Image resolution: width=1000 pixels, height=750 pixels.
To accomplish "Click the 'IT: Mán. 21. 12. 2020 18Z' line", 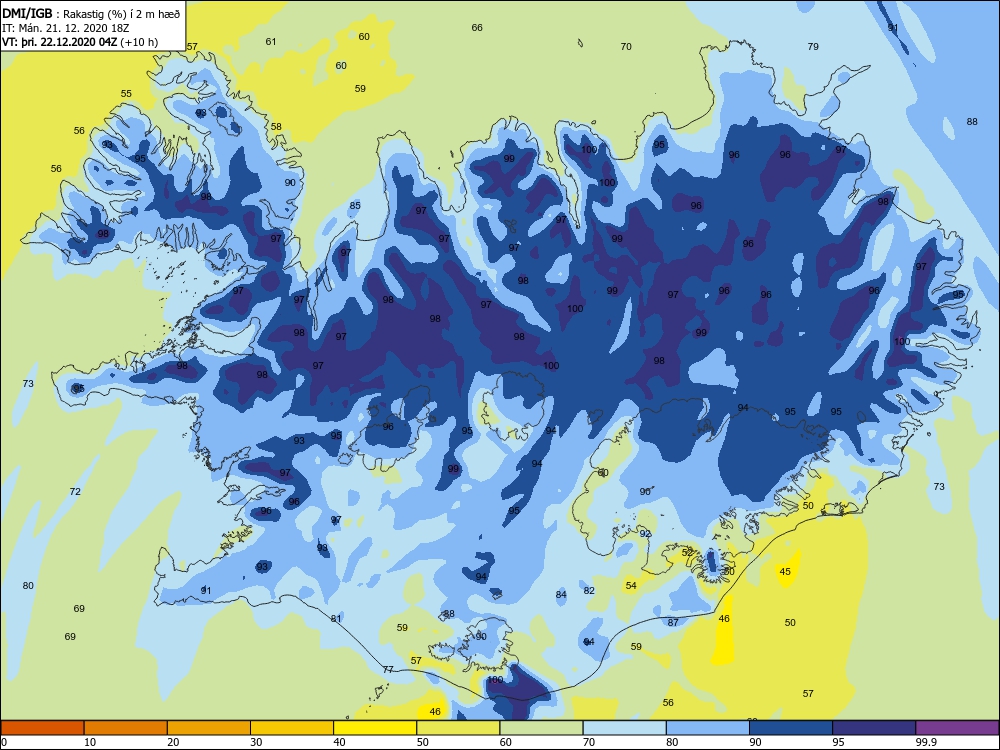I will pyautogui.click(x=66, y=28).
